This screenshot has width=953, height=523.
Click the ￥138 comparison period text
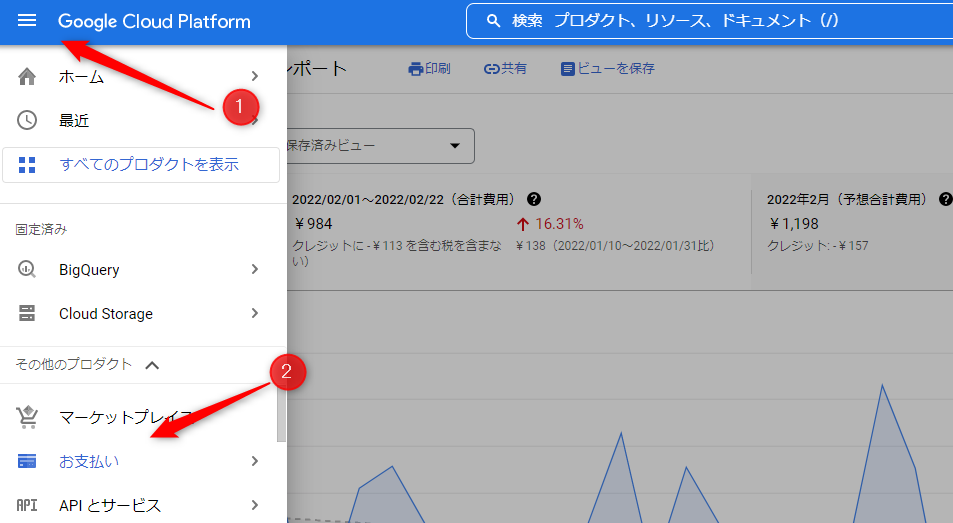click(x=614, y=245)
